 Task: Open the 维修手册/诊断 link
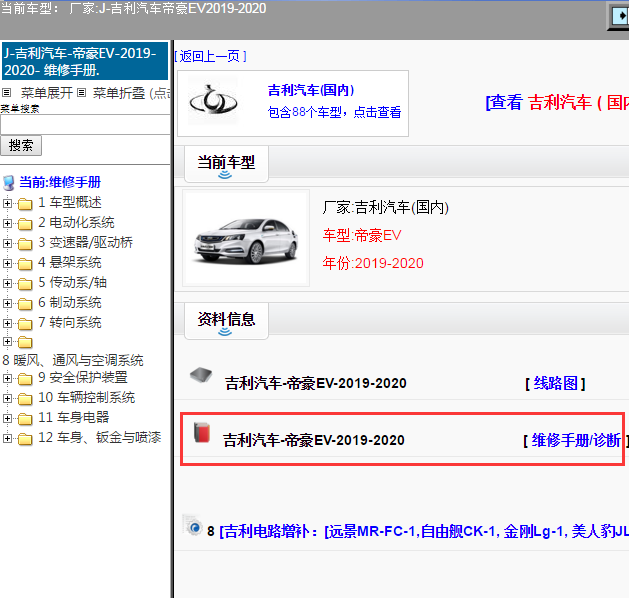pos(576,440)
